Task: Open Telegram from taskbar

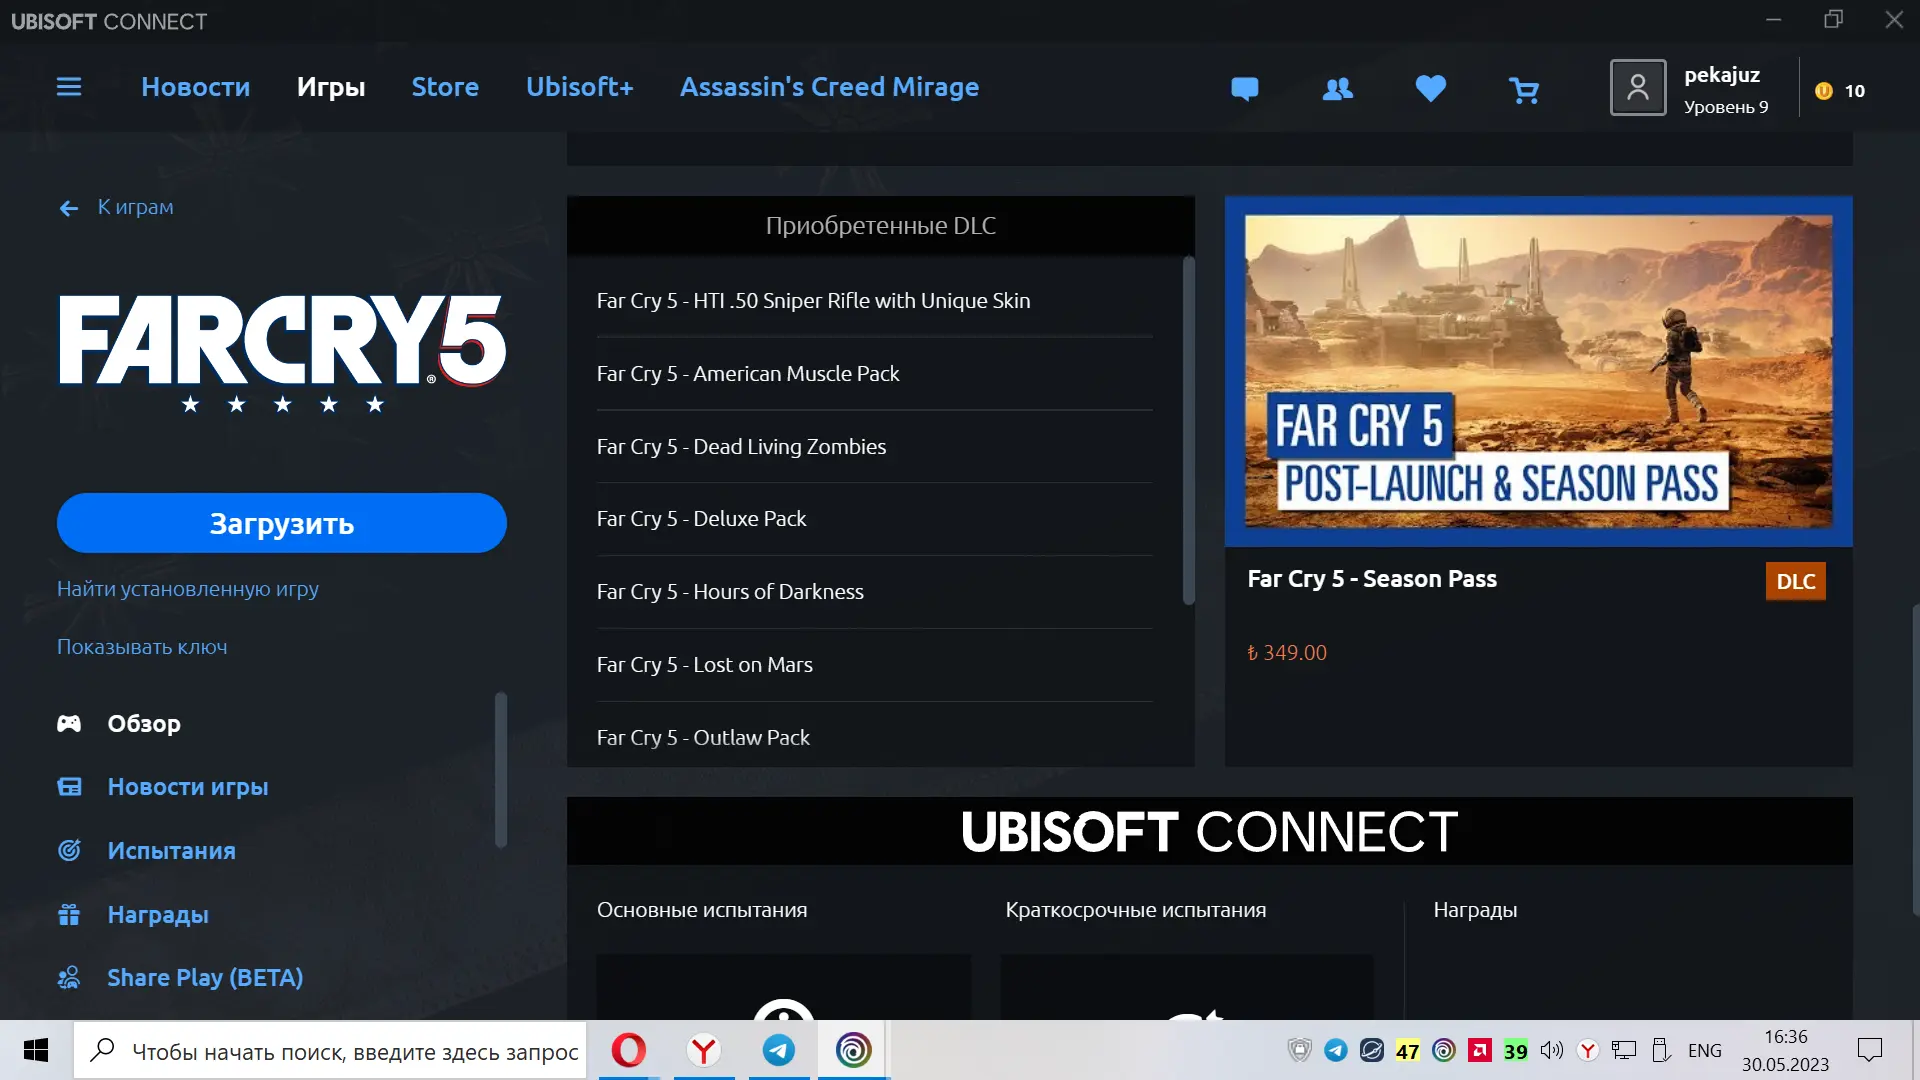Action: (x=779, y=1050)
